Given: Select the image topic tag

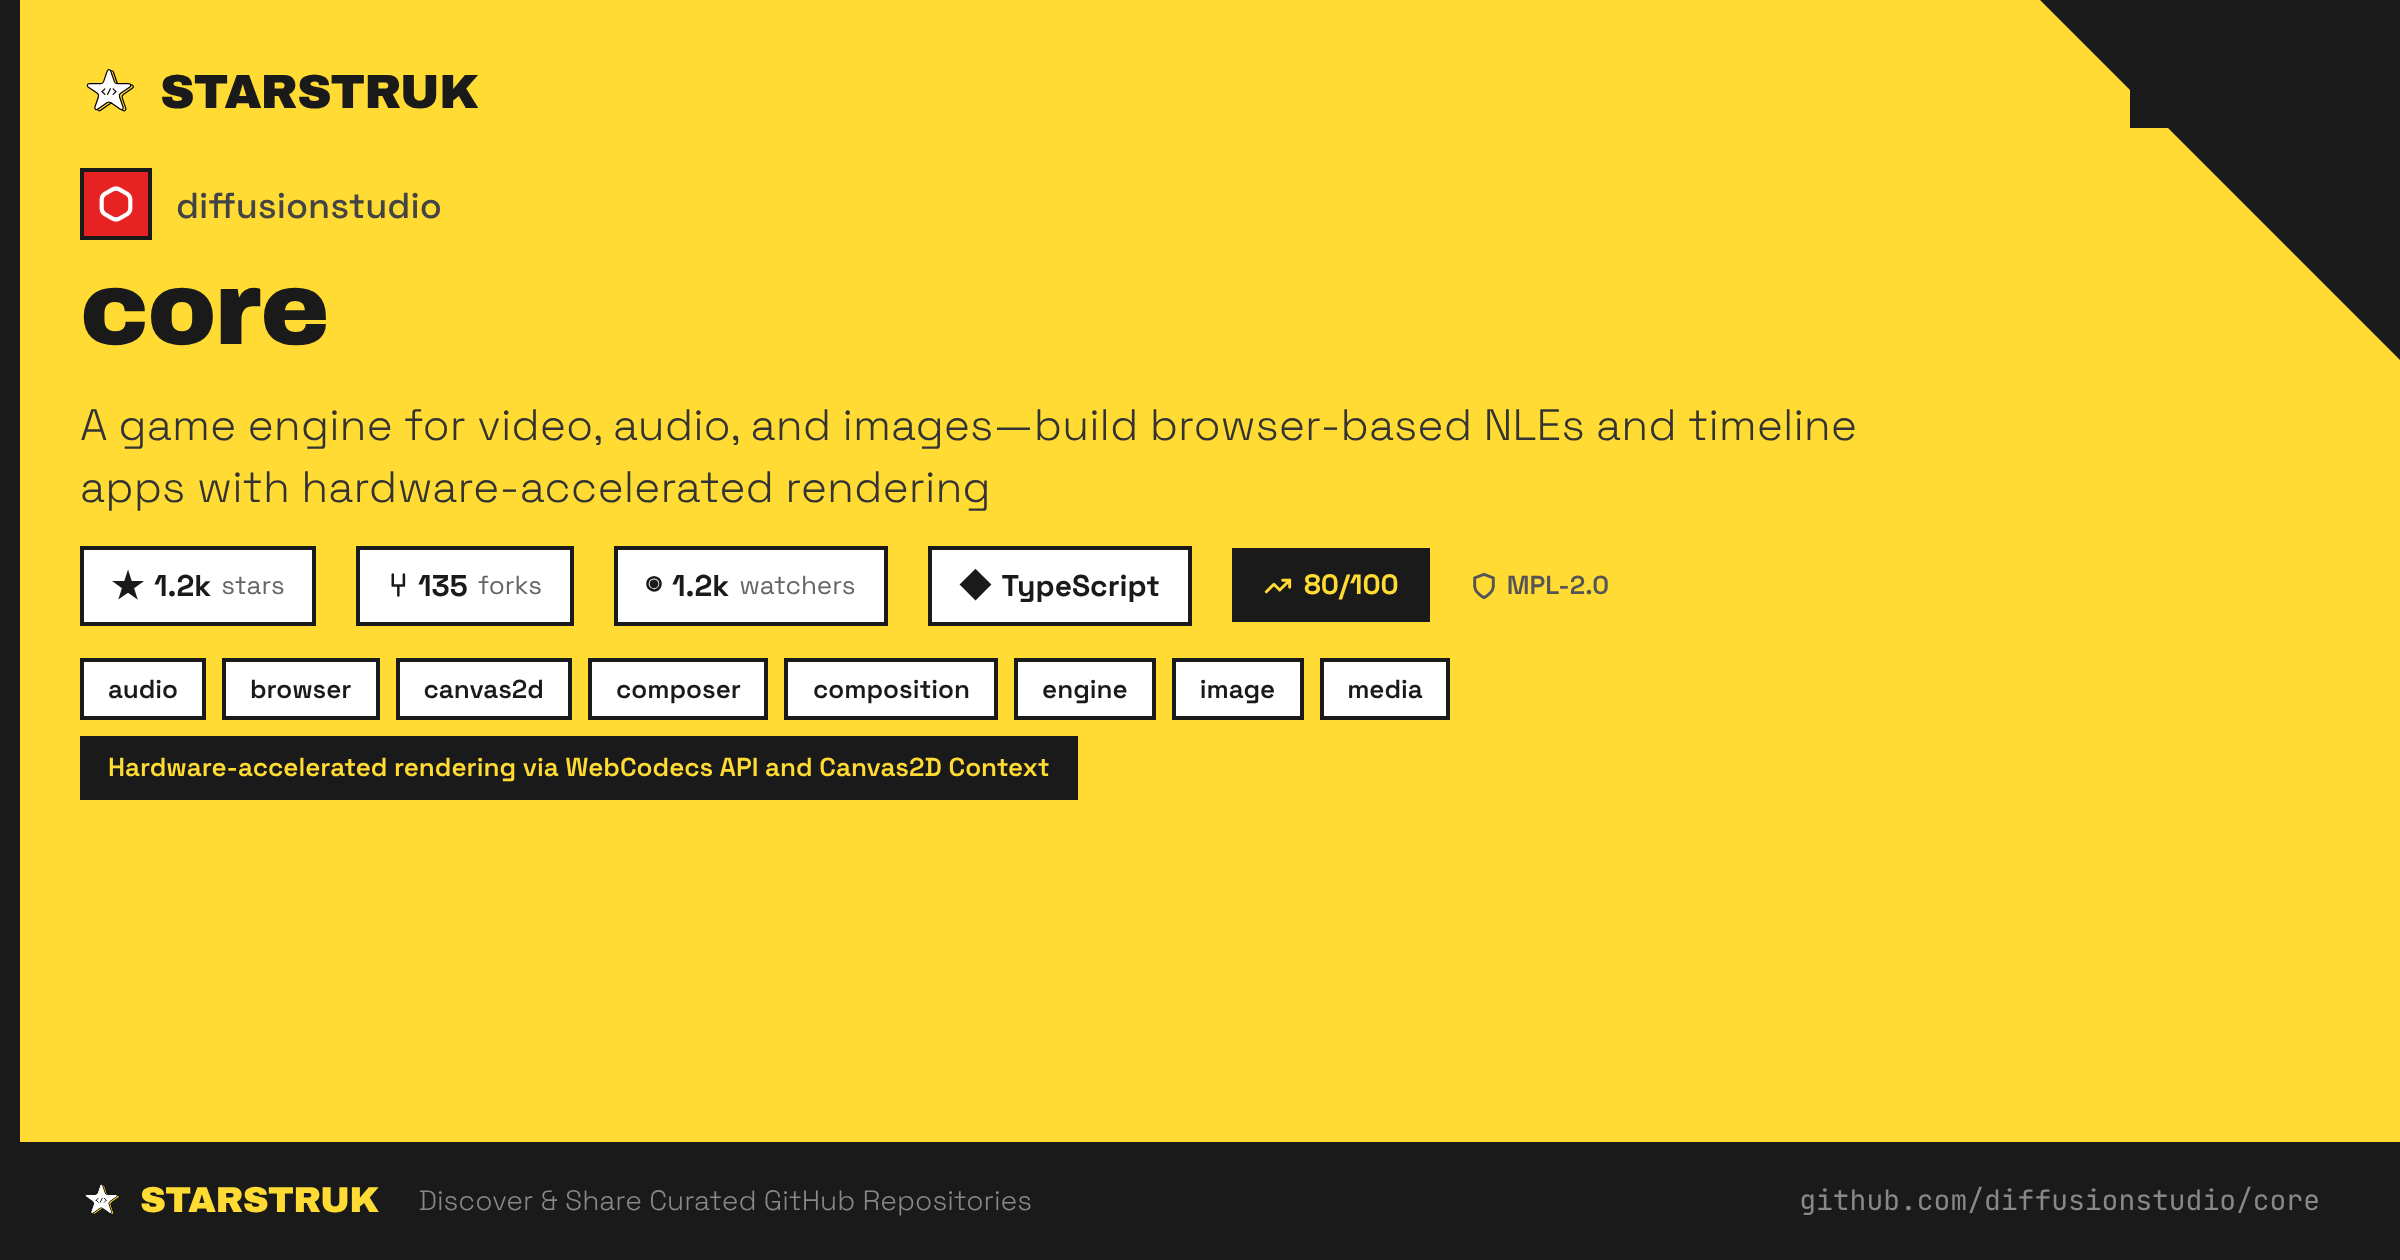Looking at the screenshot, I should click(x=1238, y=689).
